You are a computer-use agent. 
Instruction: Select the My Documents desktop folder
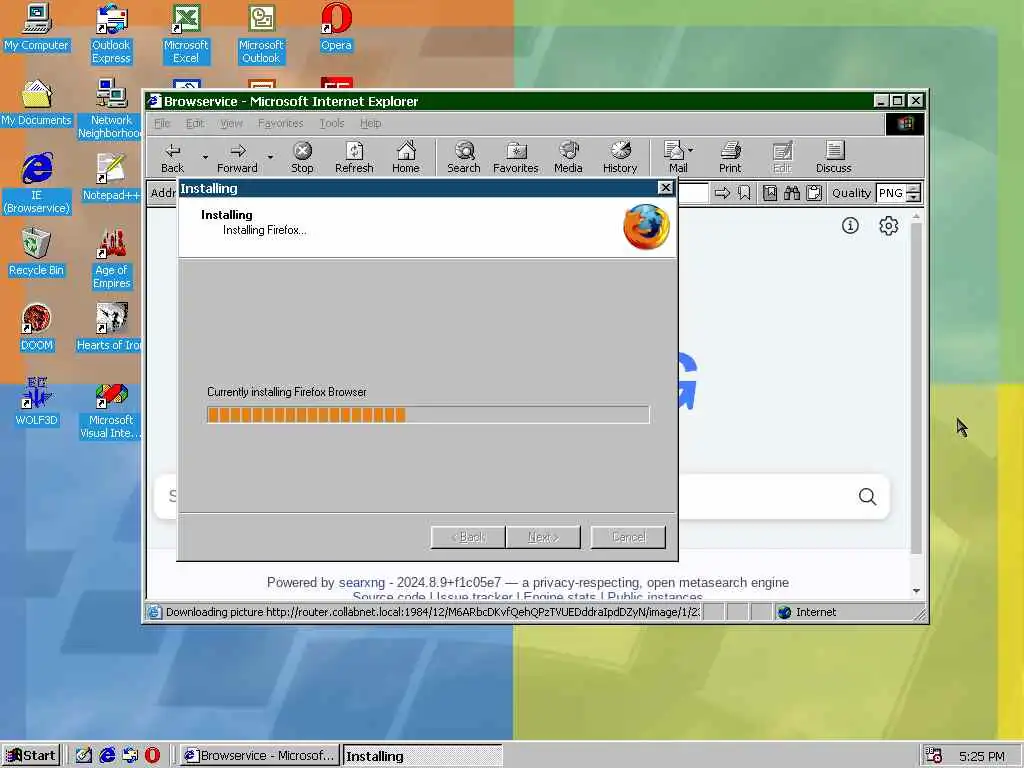[x=37, y=103]
